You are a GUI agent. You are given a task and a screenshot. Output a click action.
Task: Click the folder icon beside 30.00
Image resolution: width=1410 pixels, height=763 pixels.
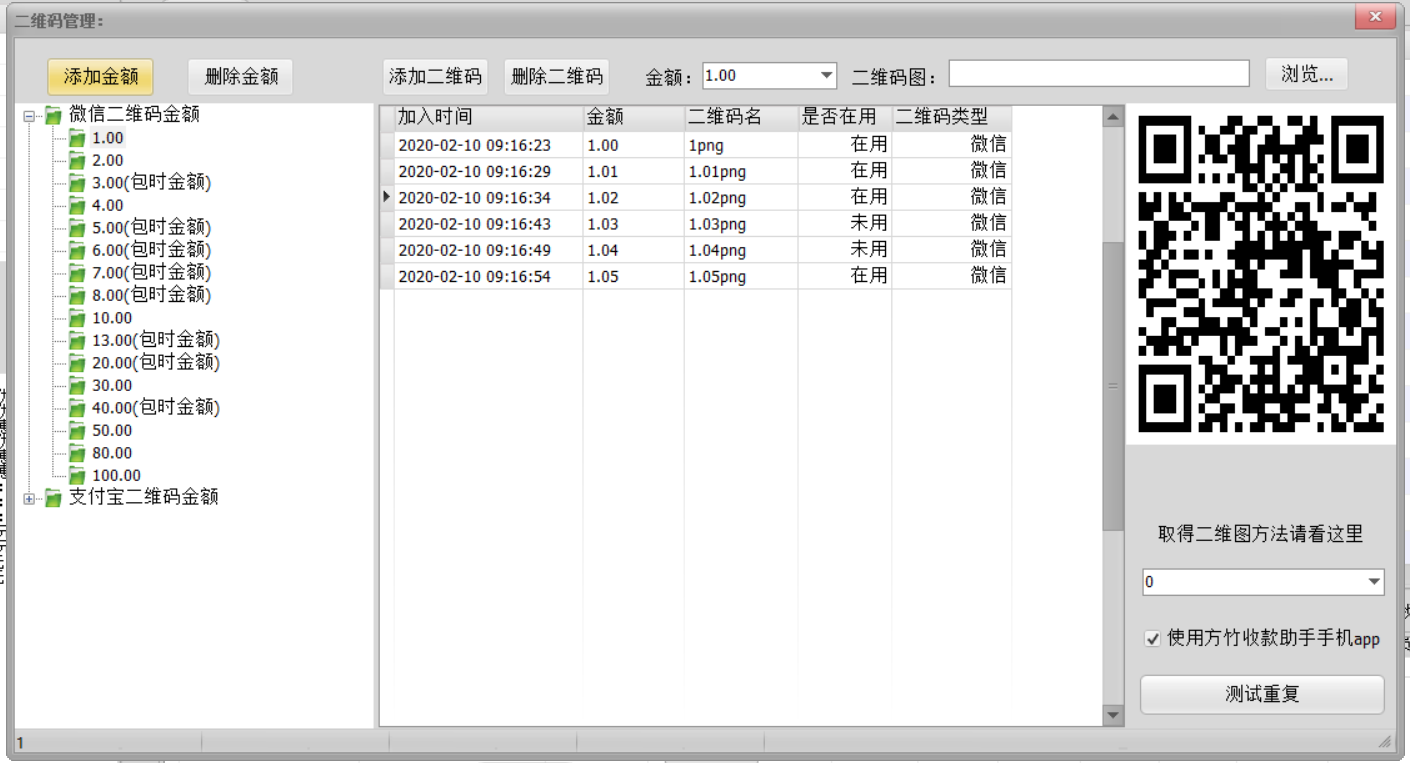pyautogui.click(x=77, y=386)
